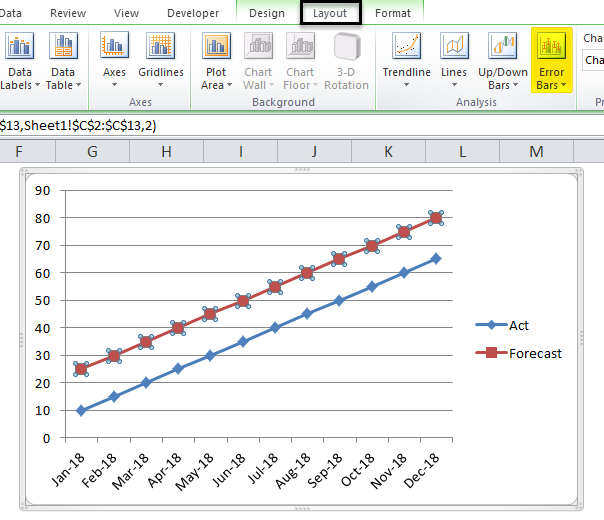
Task: Click the Data Labels icon
Action: click(20, 47)
